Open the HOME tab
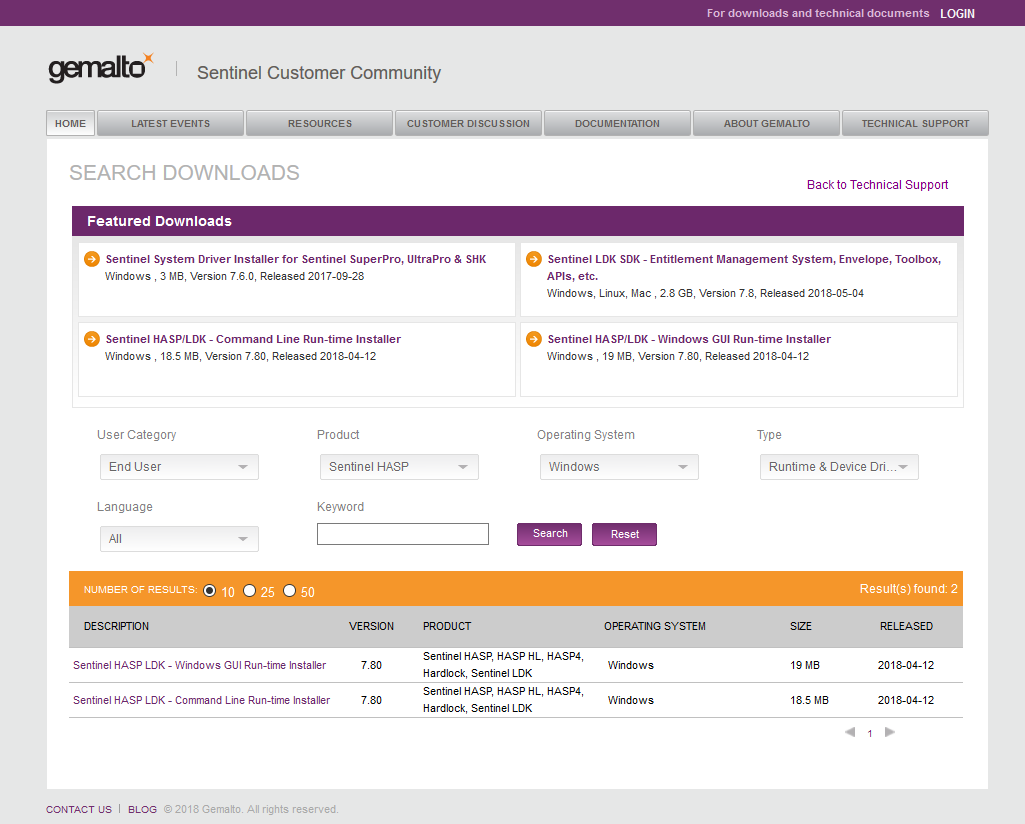Viewport: 1025px width, 824px height. coord(71,123)
